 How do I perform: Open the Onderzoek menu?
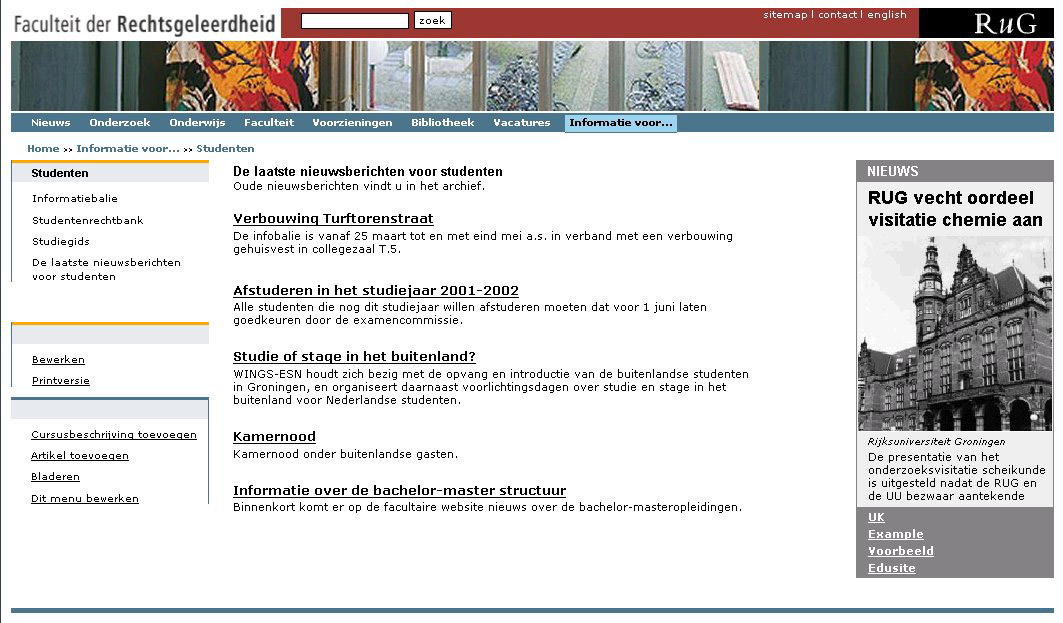(120, 123)
